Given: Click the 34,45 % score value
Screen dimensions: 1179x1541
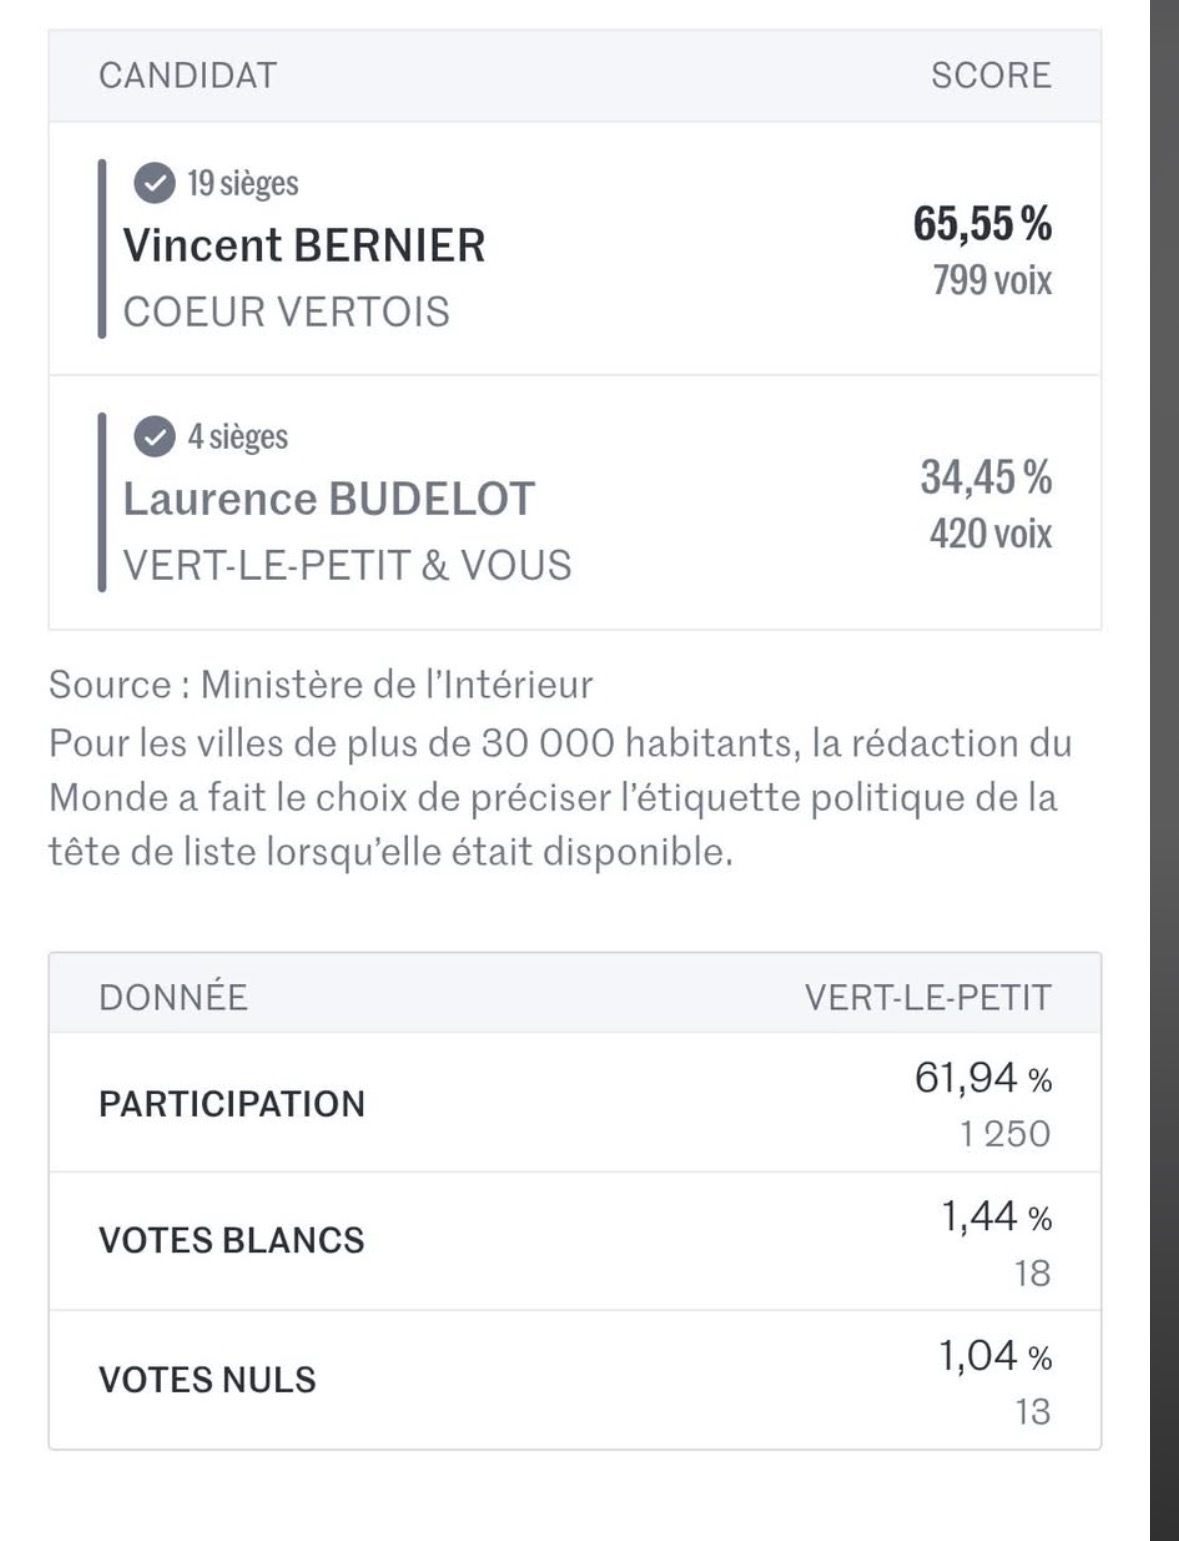Looking at the screenshot, I should point(986,477).
